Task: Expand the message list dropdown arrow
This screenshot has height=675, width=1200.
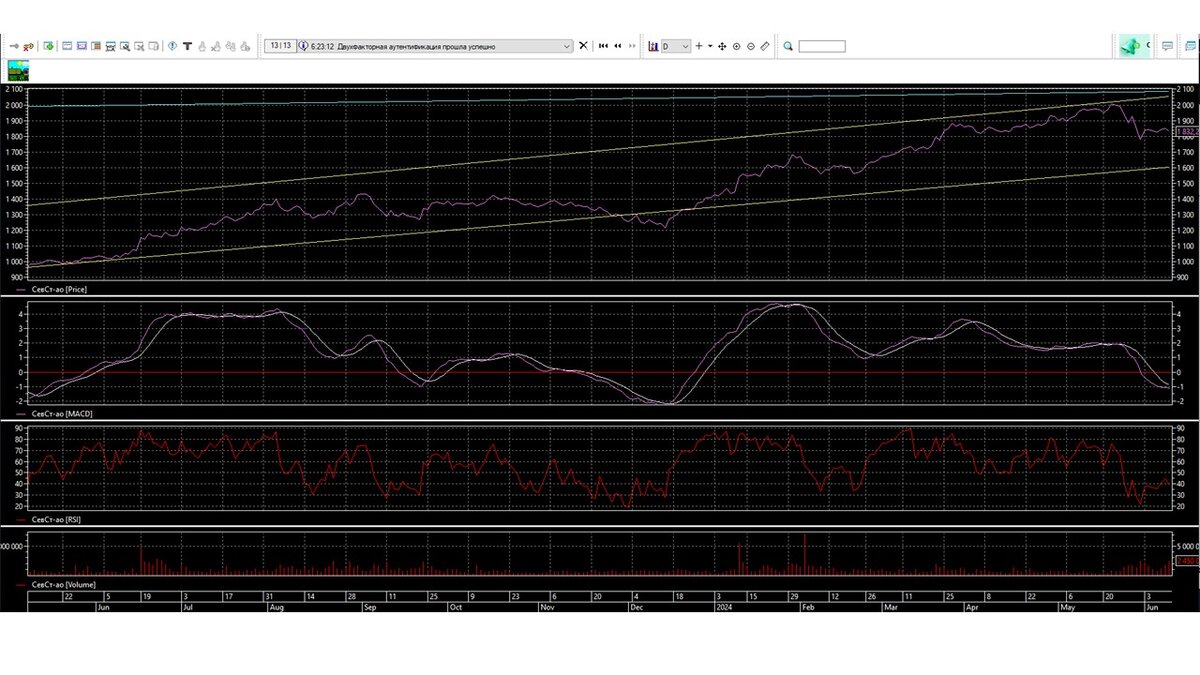Action: (x=568, y=46)
